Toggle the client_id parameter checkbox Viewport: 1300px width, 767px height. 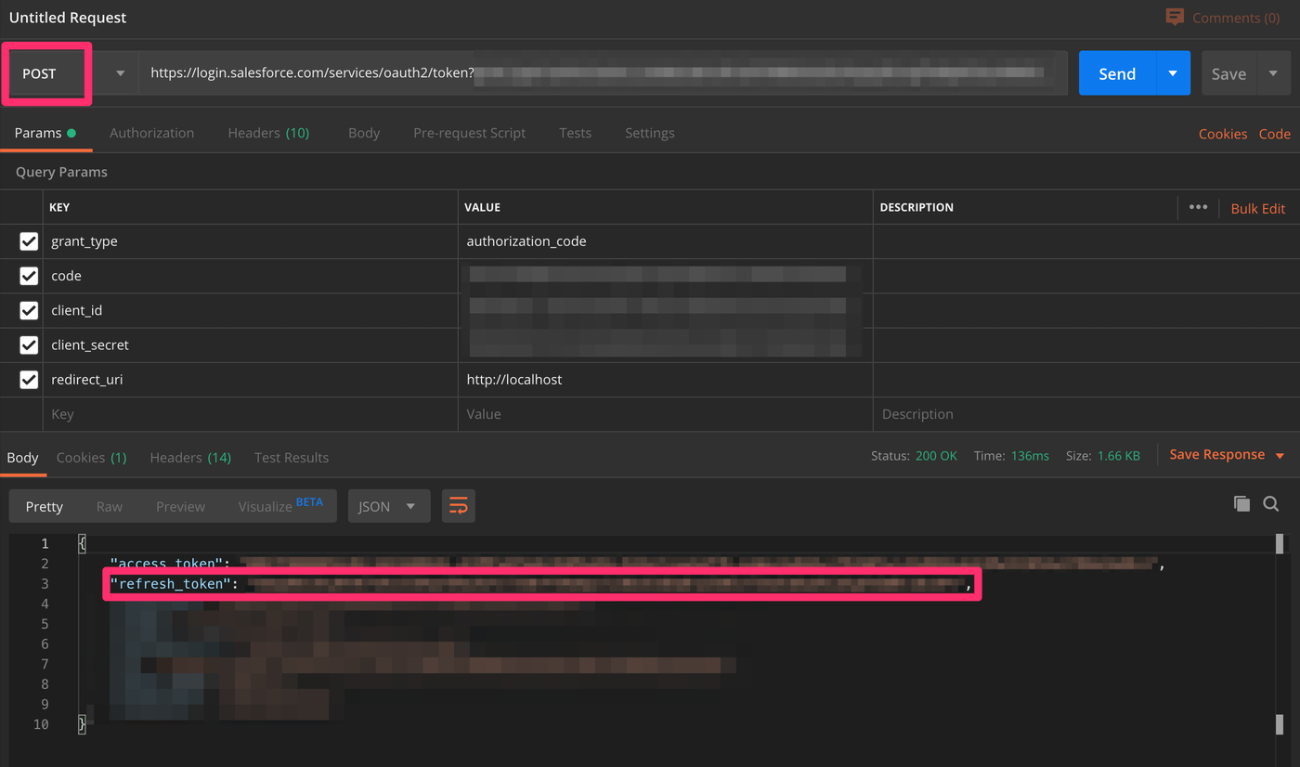point(29,310)
